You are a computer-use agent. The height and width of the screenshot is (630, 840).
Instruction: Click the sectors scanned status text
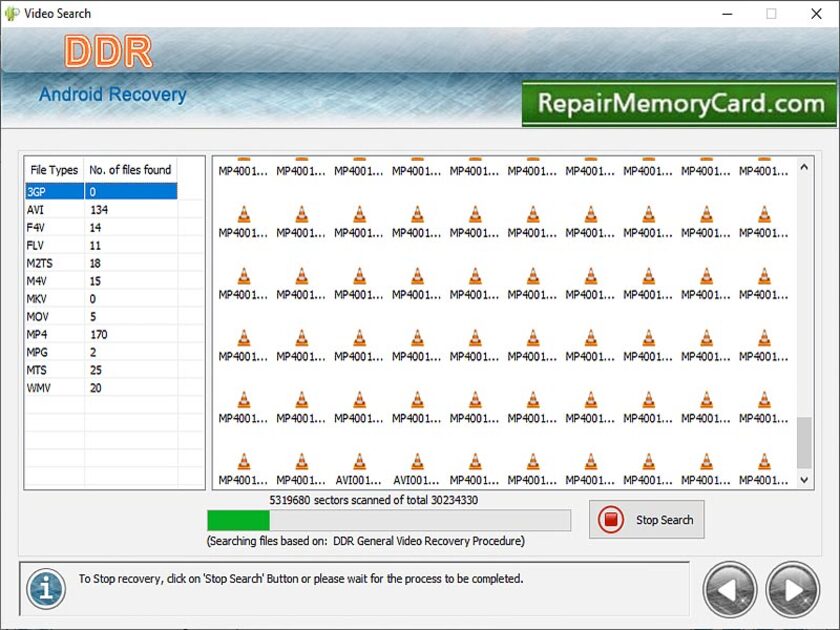point(373,500)
